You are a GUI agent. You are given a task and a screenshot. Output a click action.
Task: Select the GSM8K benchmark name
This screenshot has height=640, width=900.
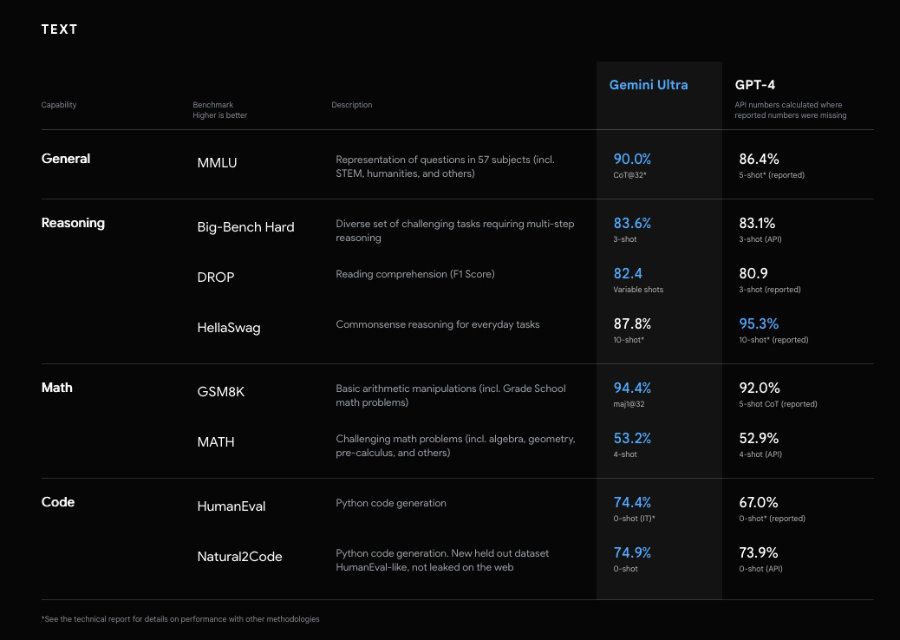pos(220,392)
